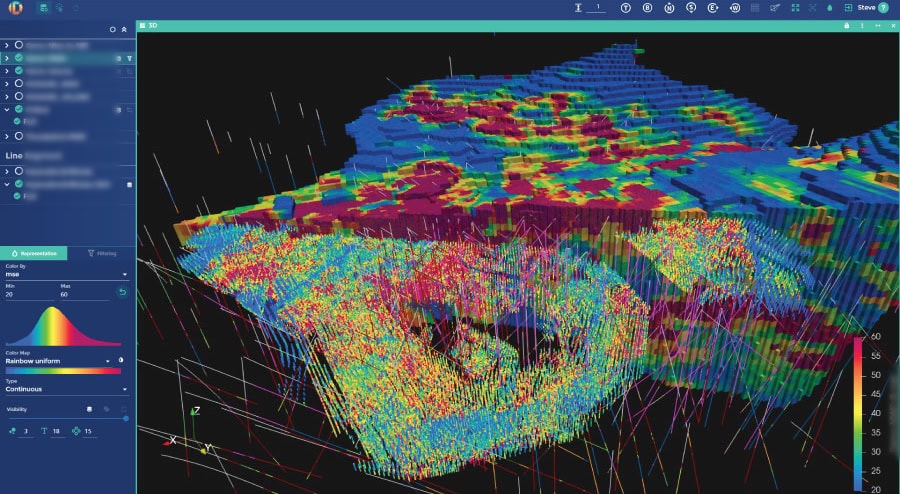Reset min/max range with undo arrow
Viewport: 900px width, 494px height.
point(122,293)
